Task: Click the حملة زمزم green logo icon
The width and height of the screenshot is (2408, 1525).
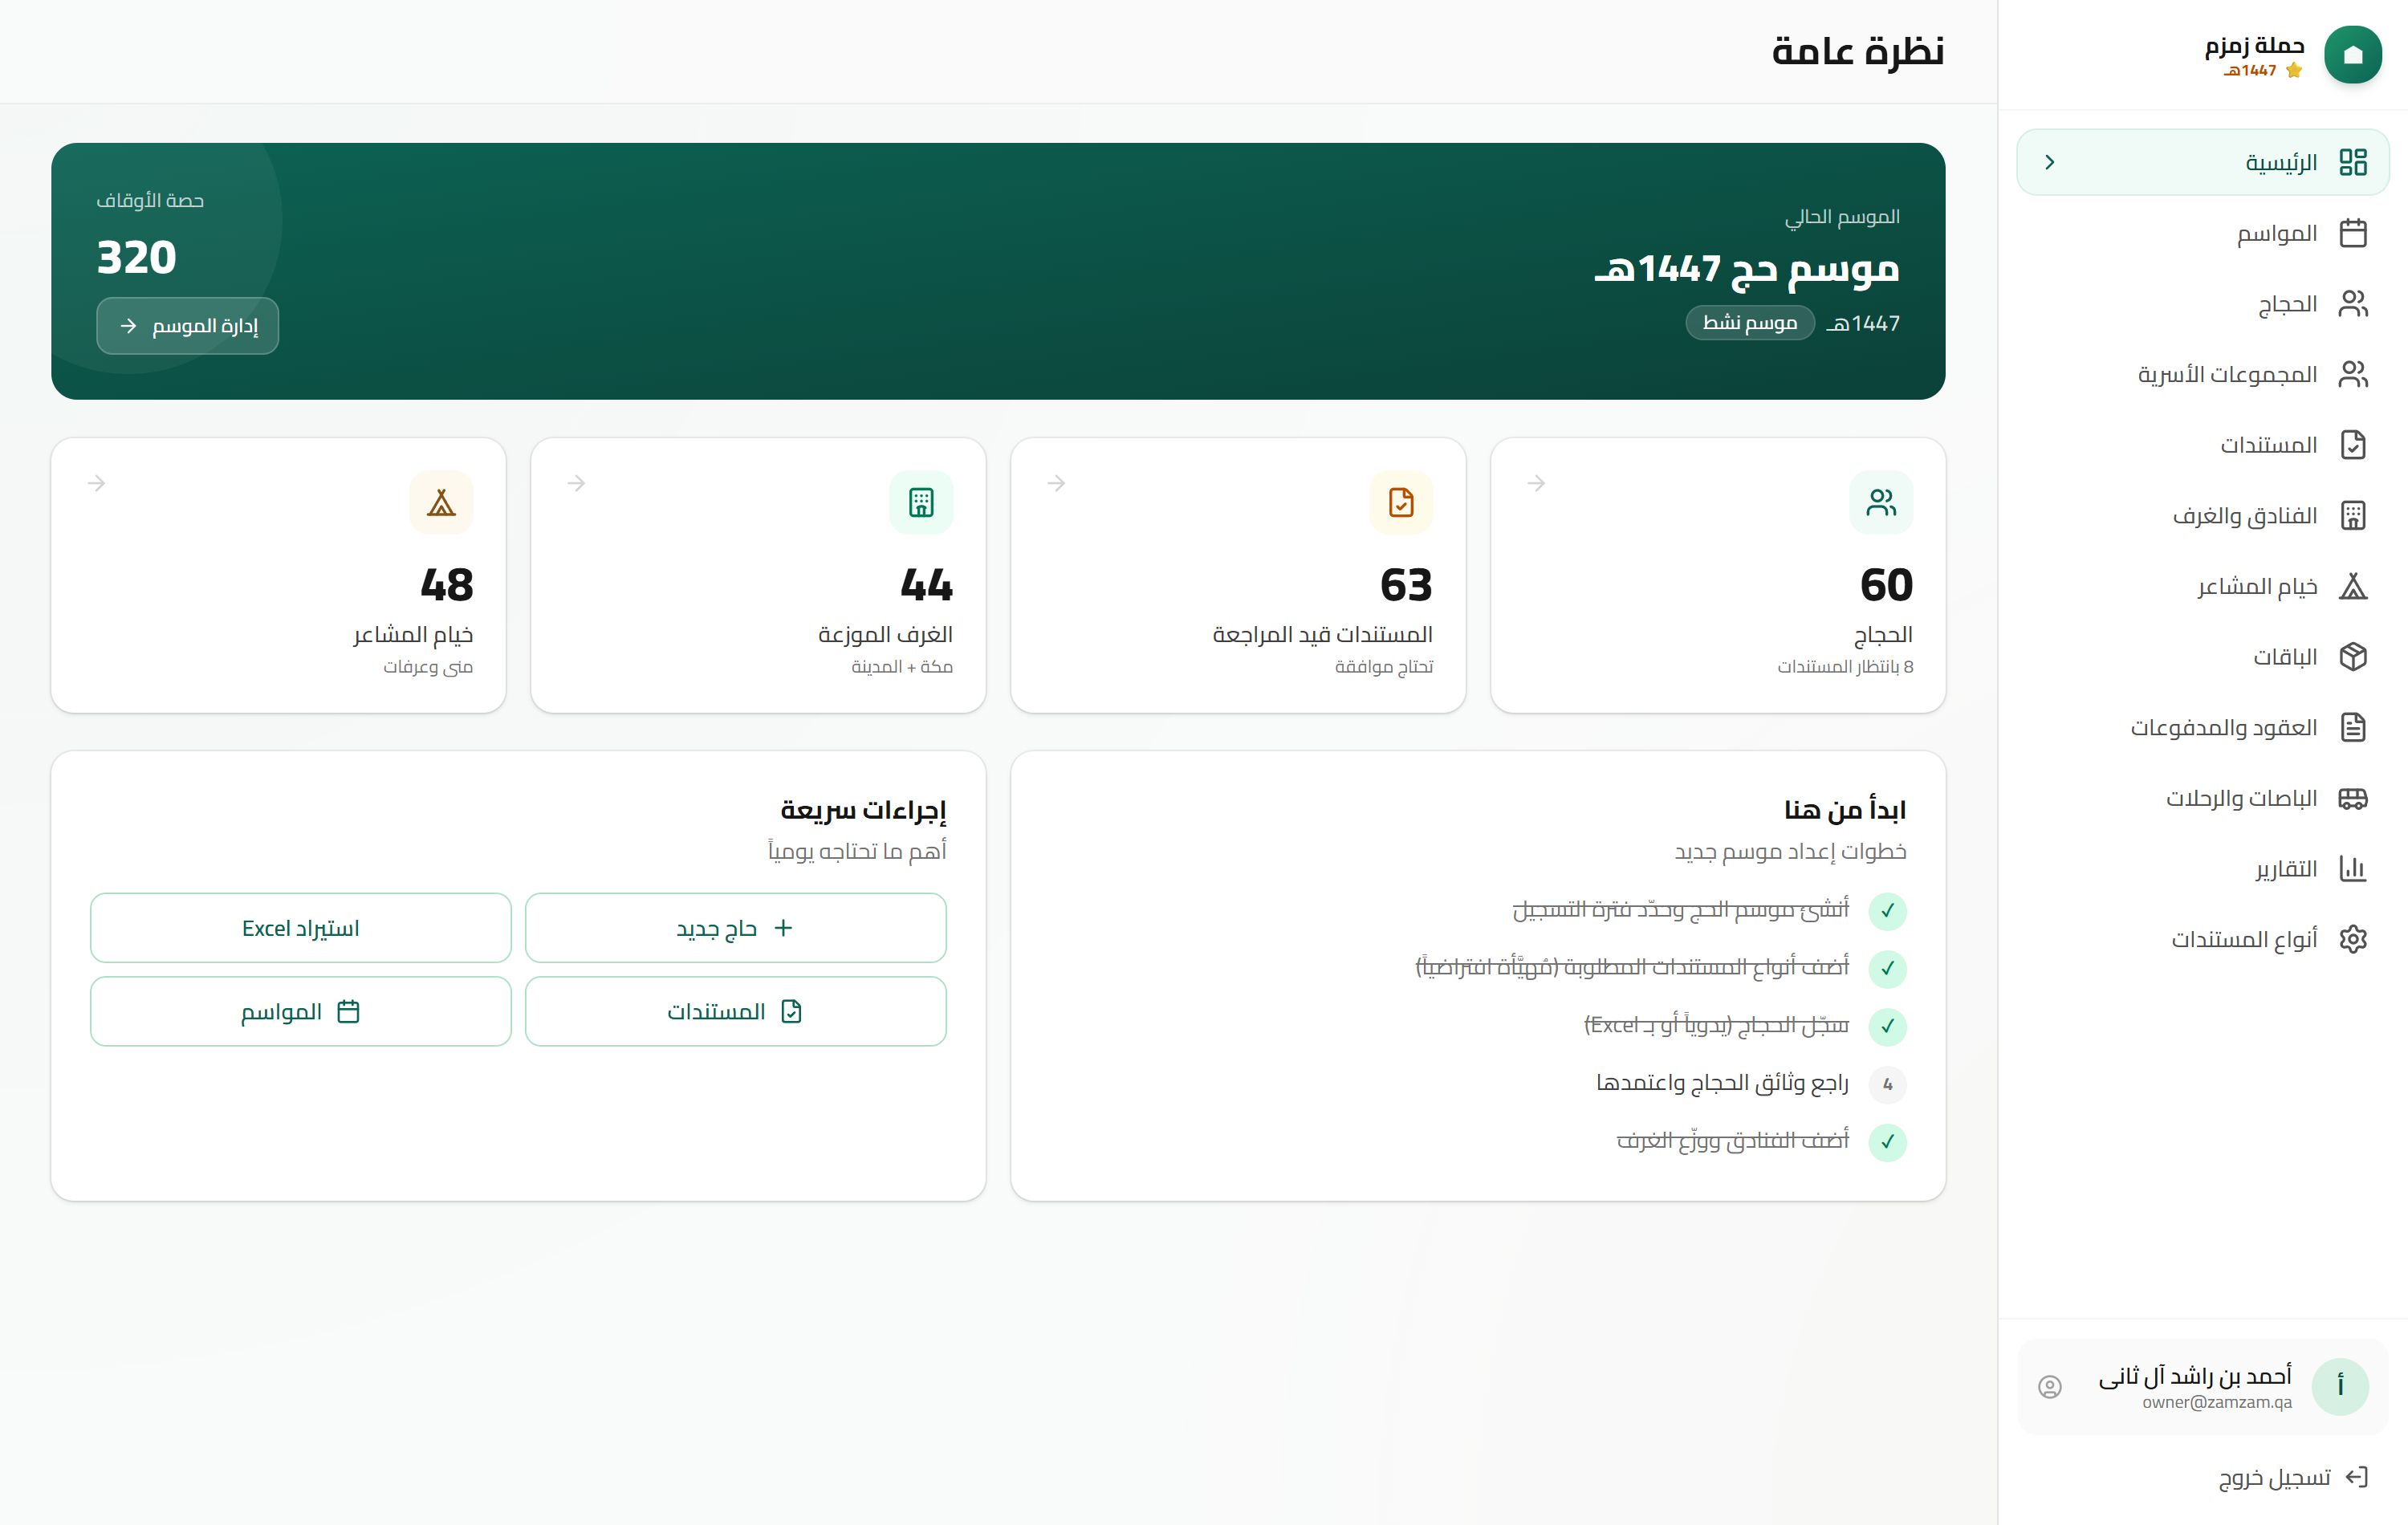Action: tap(2352, 54)
